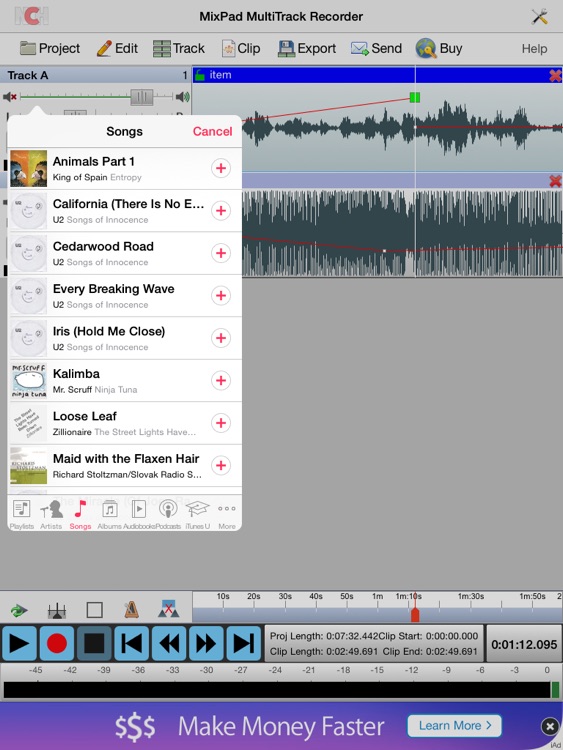Click Learn More in the ad banner
This screenshot has height=750, width=563.
pos(454,726)
